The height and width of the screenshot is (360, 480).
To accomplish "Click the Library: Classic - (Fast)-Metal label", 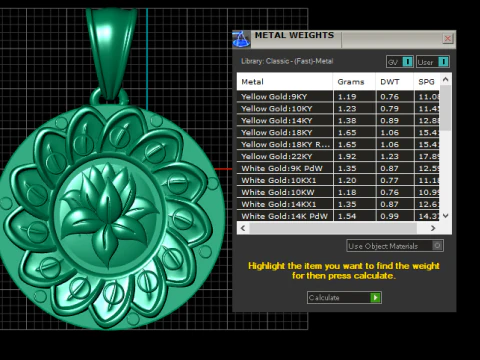I will [x=287, y=61].
